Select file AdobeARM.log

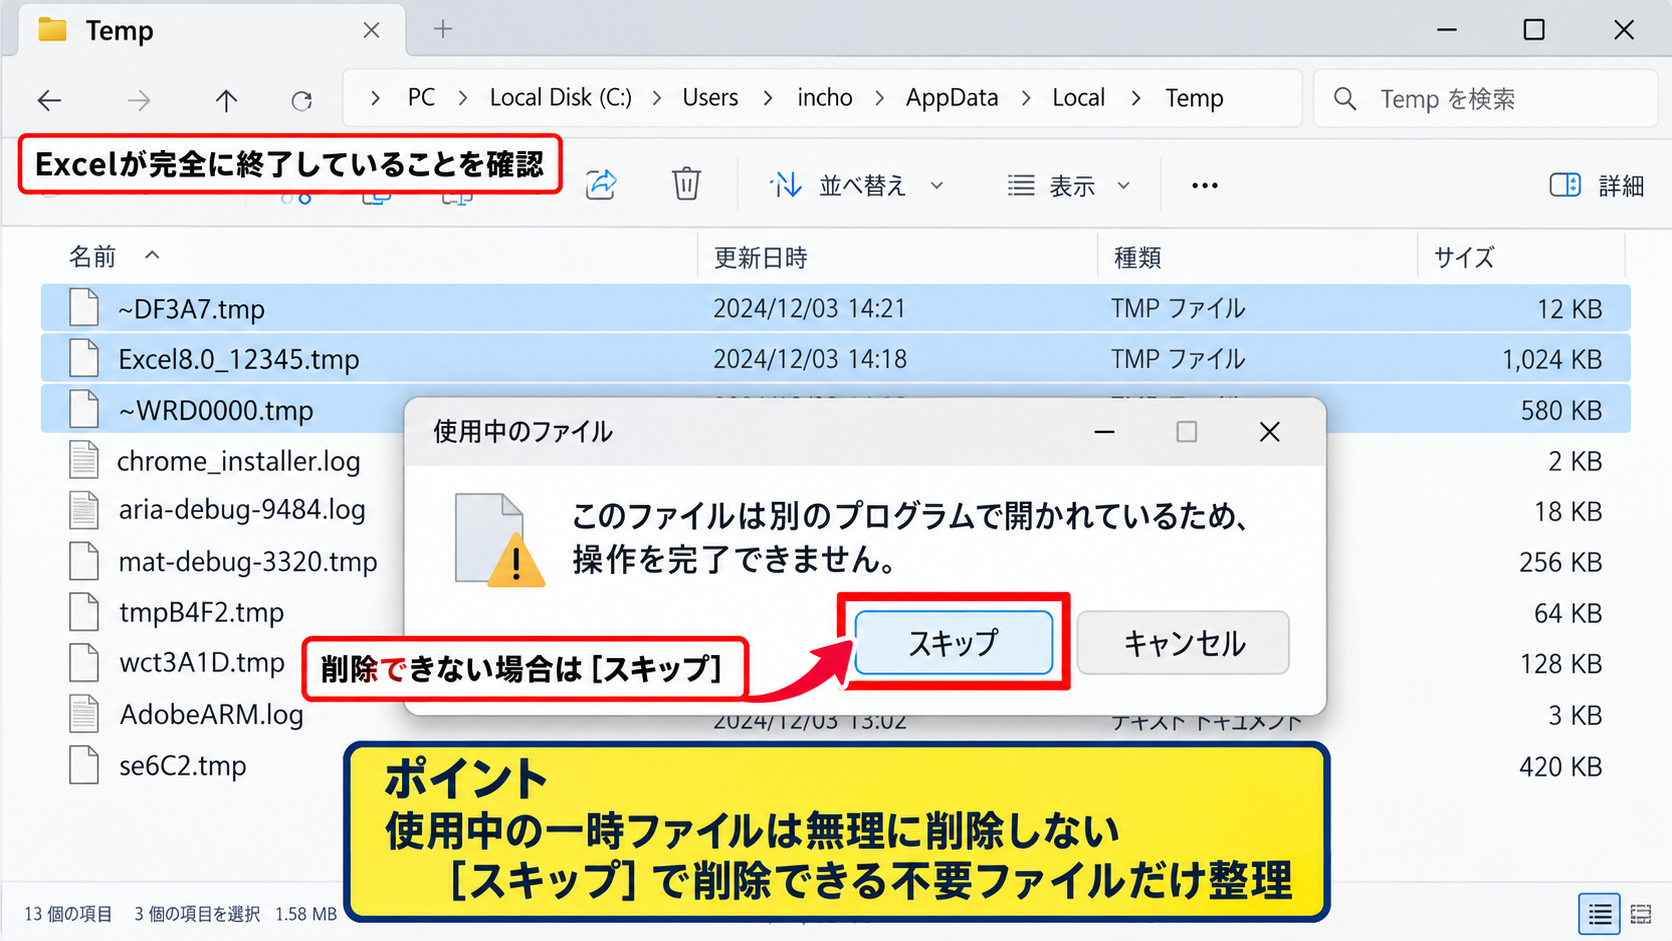click(211, 714)
